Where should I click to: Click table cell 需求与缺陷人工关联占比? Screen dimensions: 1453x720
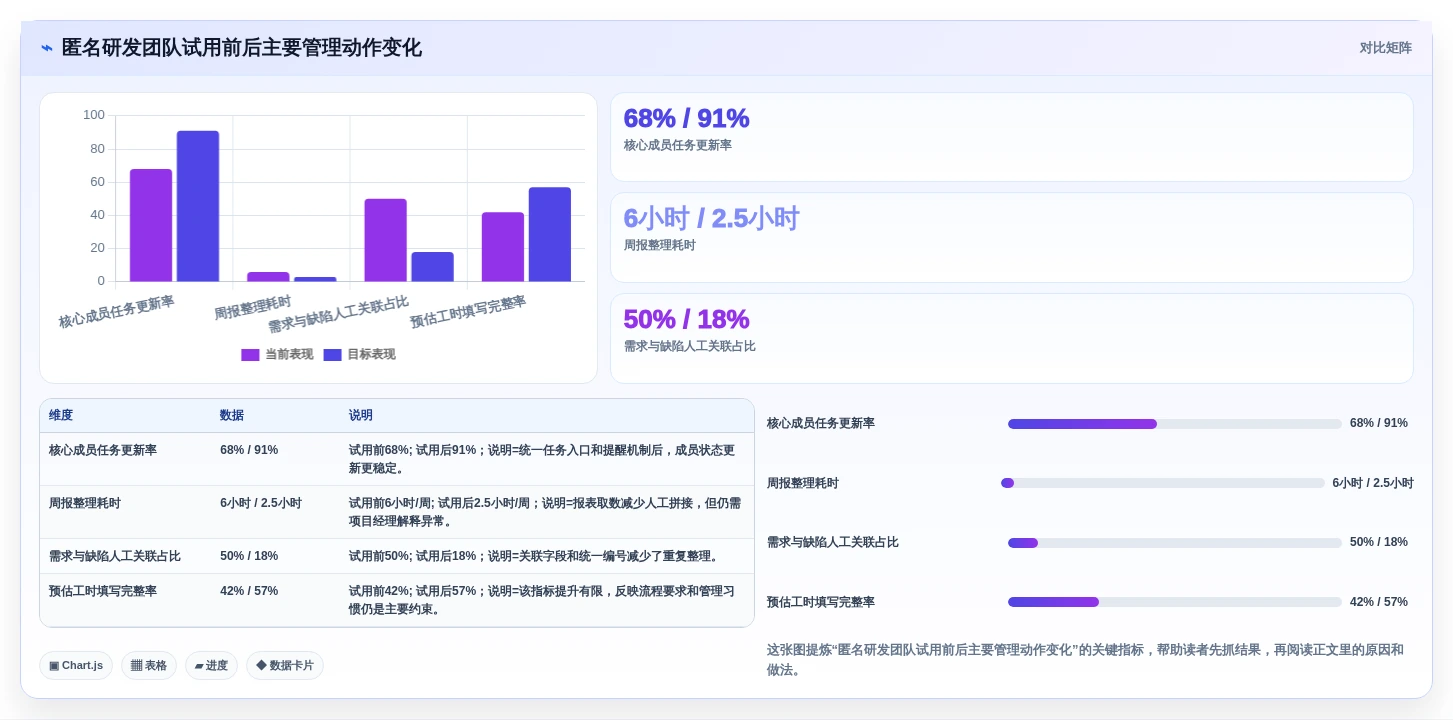click(115, 556)
